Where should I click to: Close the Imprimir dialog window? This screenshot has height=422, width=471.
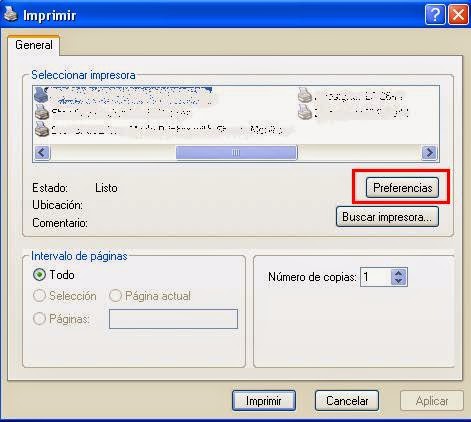tap(458, 15)
